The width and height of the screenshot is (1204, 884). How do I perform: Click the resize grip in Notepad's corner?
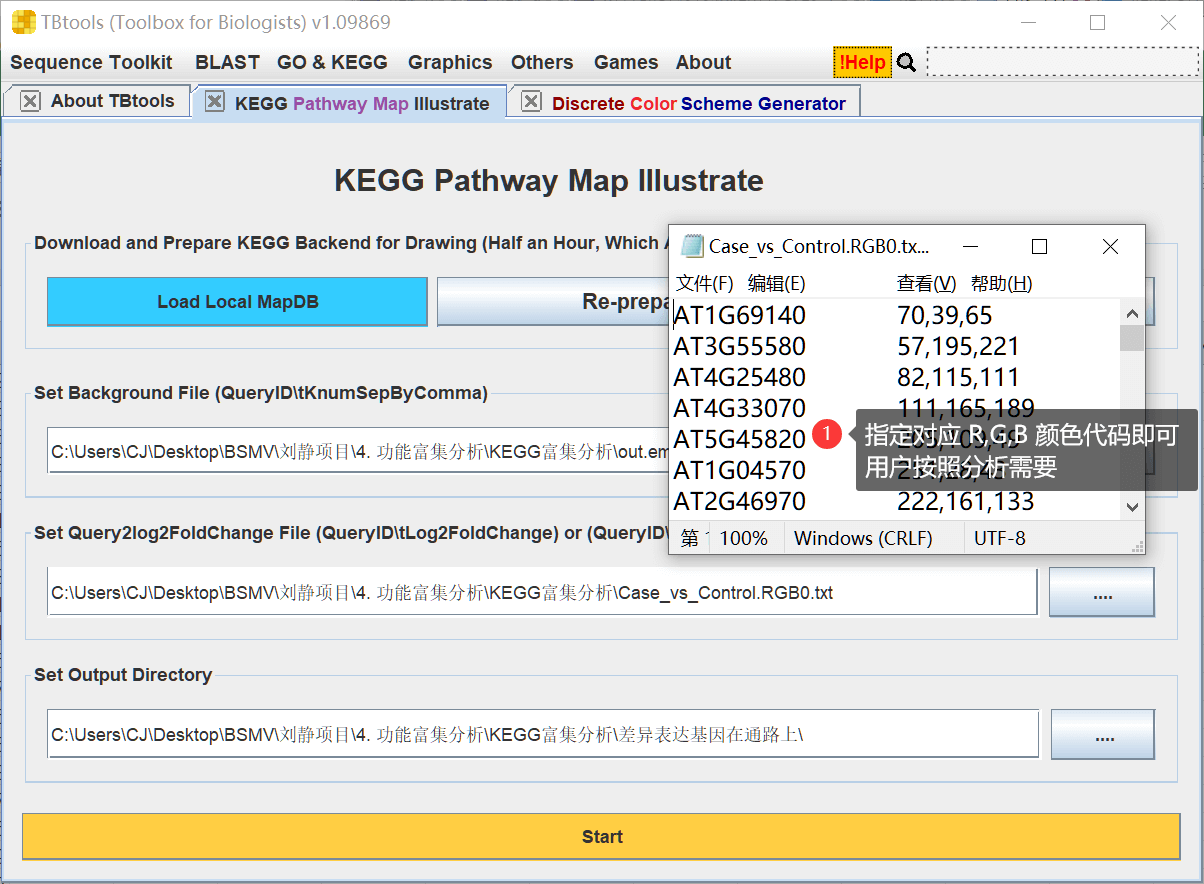(x=1137, y=546)
